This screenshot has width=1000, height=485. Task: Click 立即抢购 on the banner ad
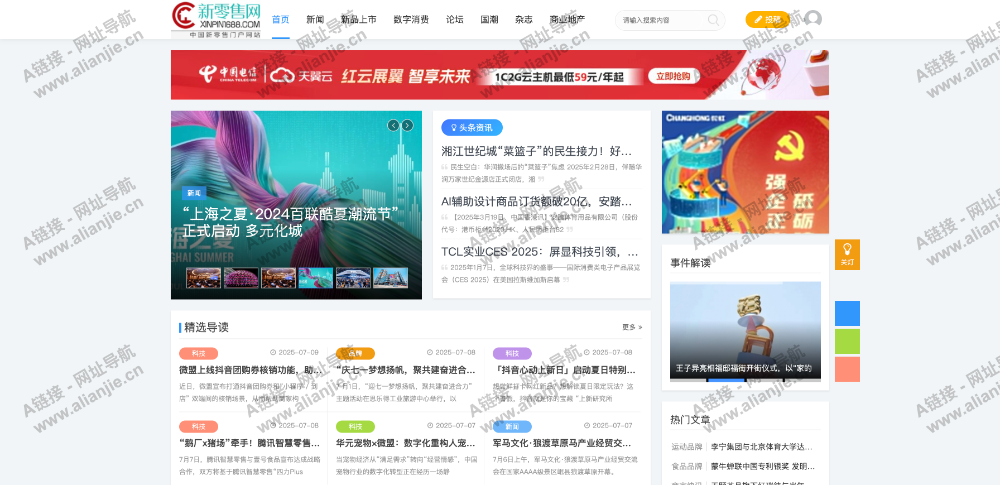675,76
